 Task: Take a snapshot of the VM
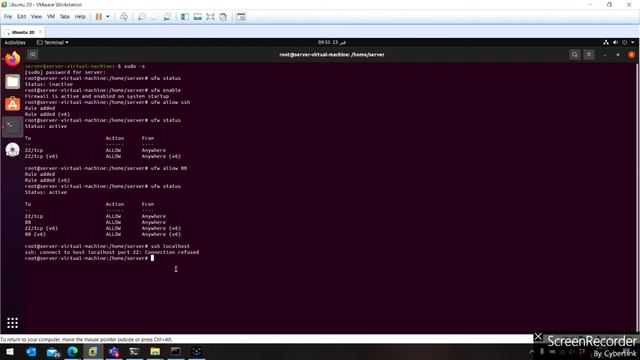(x=141, y=17)
